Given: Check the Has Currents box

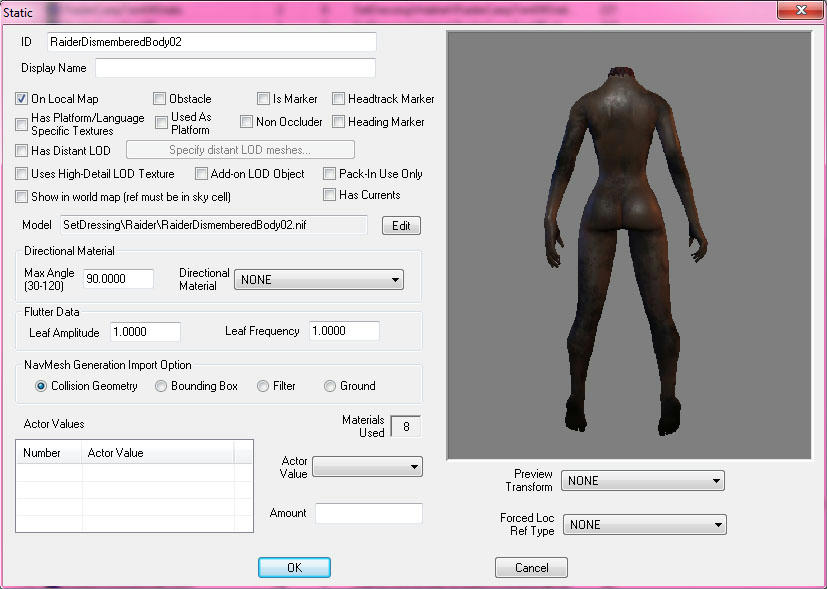Looking at the screenshot, I should click(330, 195).
